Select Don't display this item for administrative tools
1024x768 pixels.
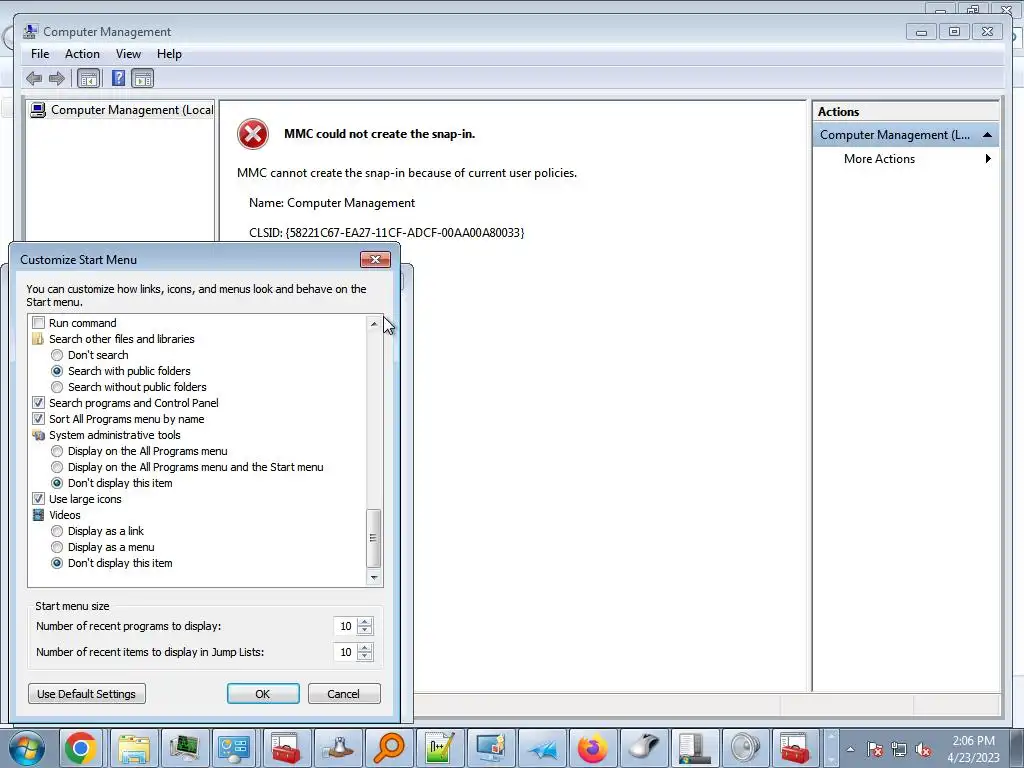(x=57, y=483)
